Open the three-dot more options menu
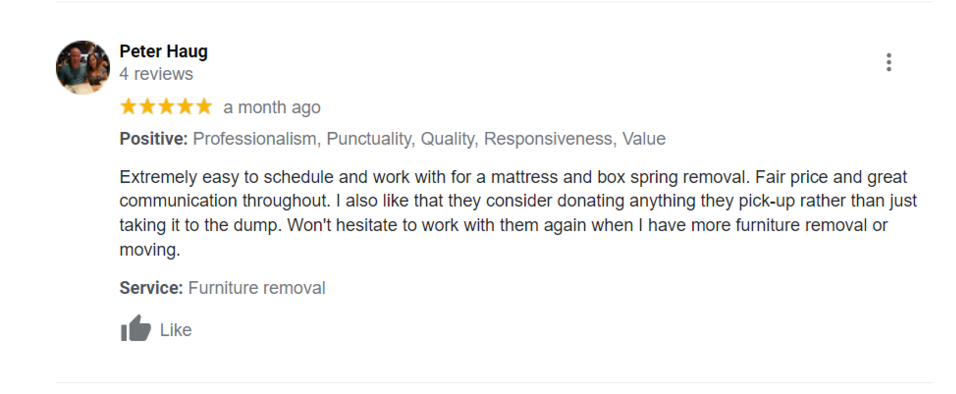Image resolution: width=956 pixels, height=394 pixels. [888, 62]
